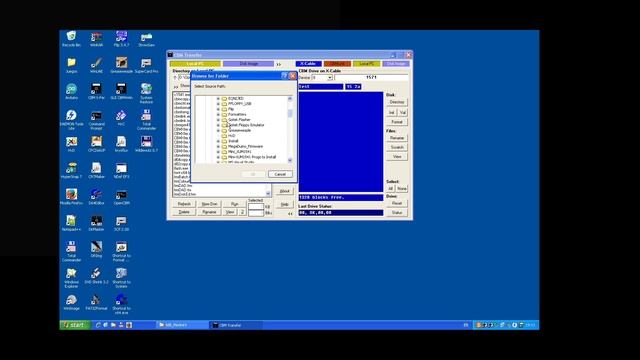Open the HxD desktop shortcut

tap(71, 144)
